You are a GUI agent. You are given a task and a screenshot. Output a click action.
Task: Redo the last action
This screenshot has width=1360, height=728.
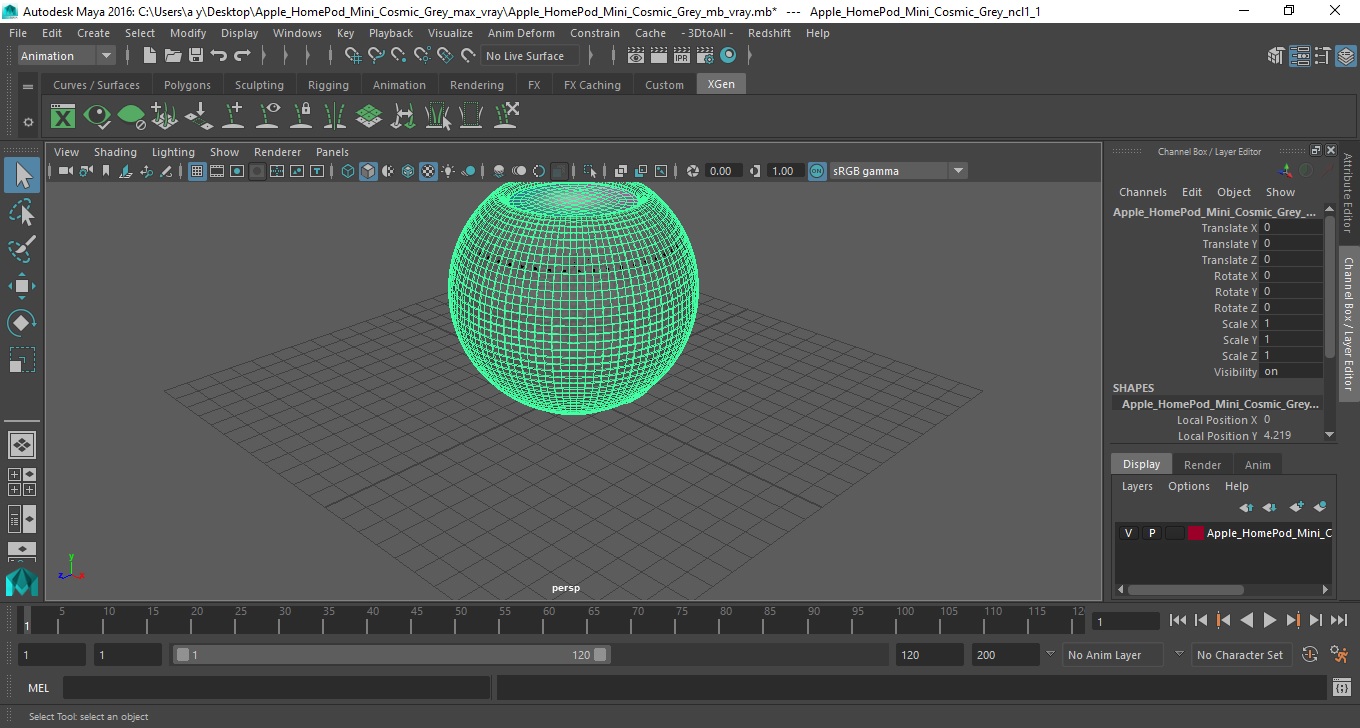242,56
